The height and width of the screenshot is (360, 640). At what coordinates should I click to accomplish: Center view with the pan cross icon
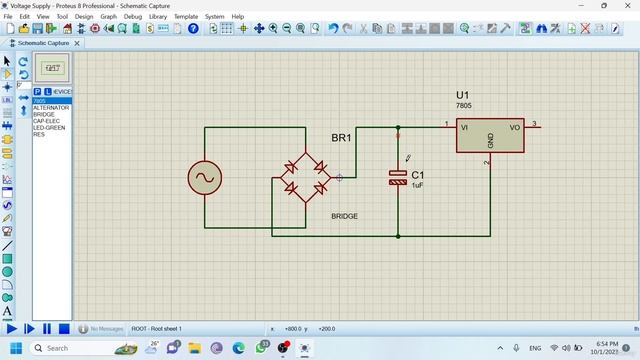click(x=259, y=28)
